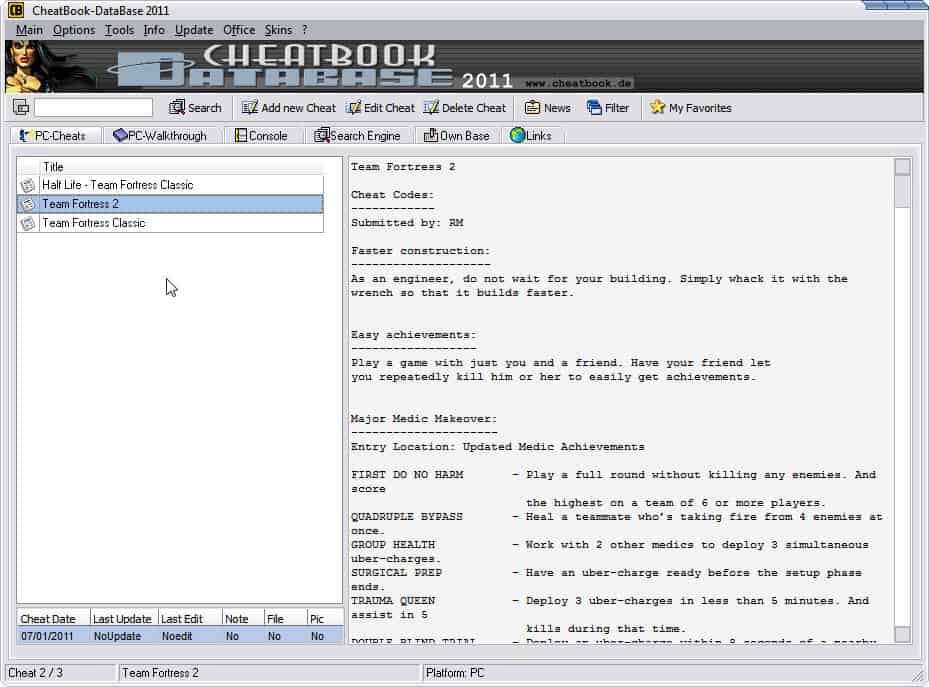Focus the search text field
The width and height of the screenshot is (929, 687).
point(94,107)
